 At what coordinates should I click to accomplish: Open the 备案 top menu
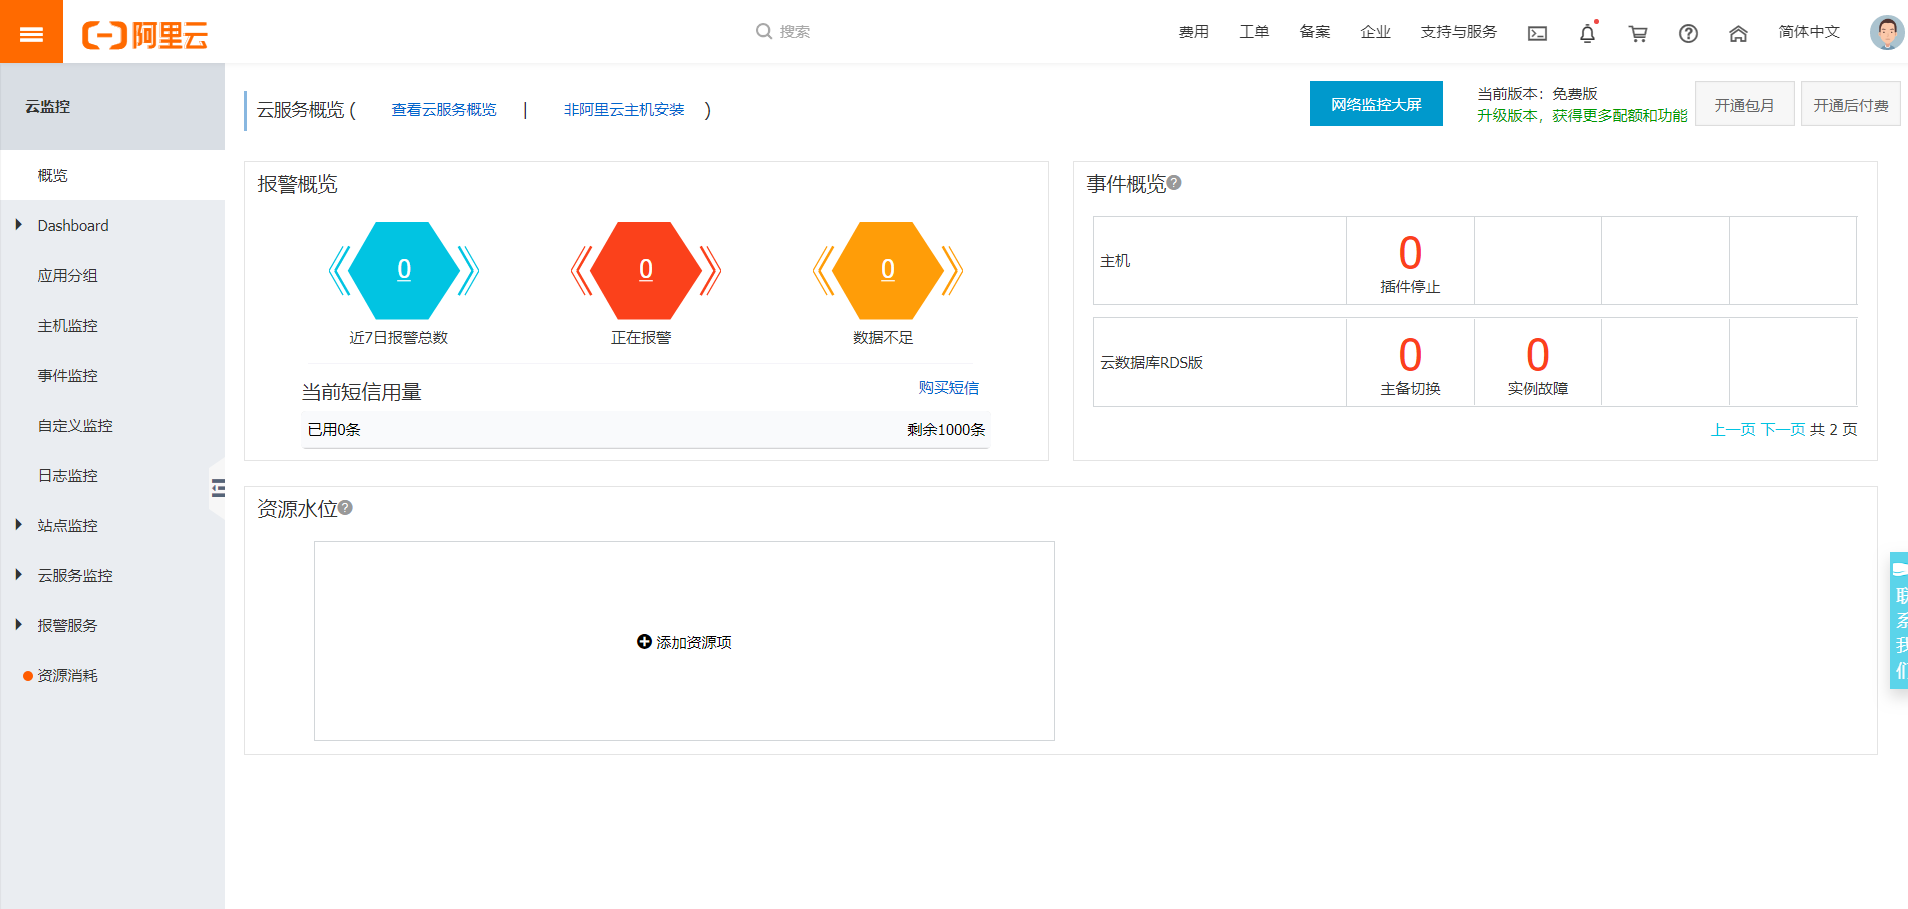[x=1315, y=32]
